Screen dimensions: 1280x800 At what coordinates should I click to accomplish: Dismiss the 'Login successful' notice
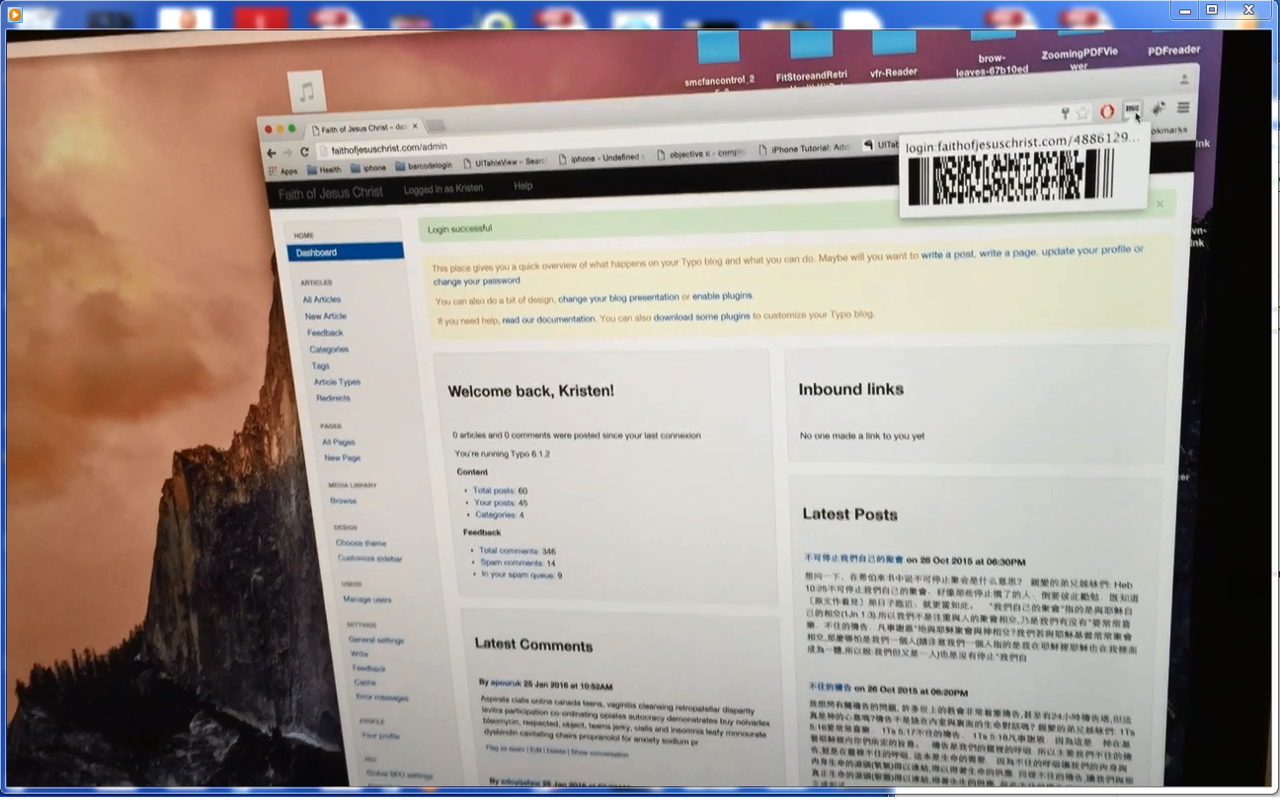click(1160, 204)
